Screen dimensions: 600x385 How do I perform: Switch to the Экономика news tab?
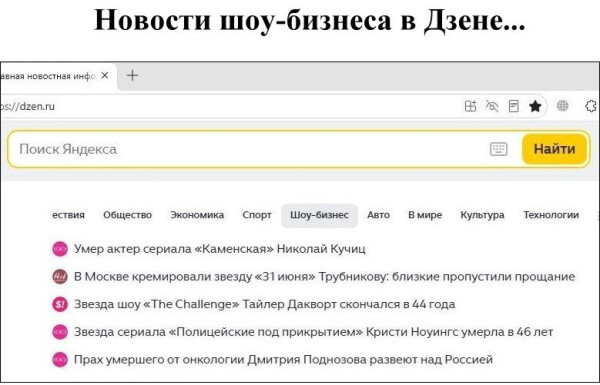click(197, 215)
